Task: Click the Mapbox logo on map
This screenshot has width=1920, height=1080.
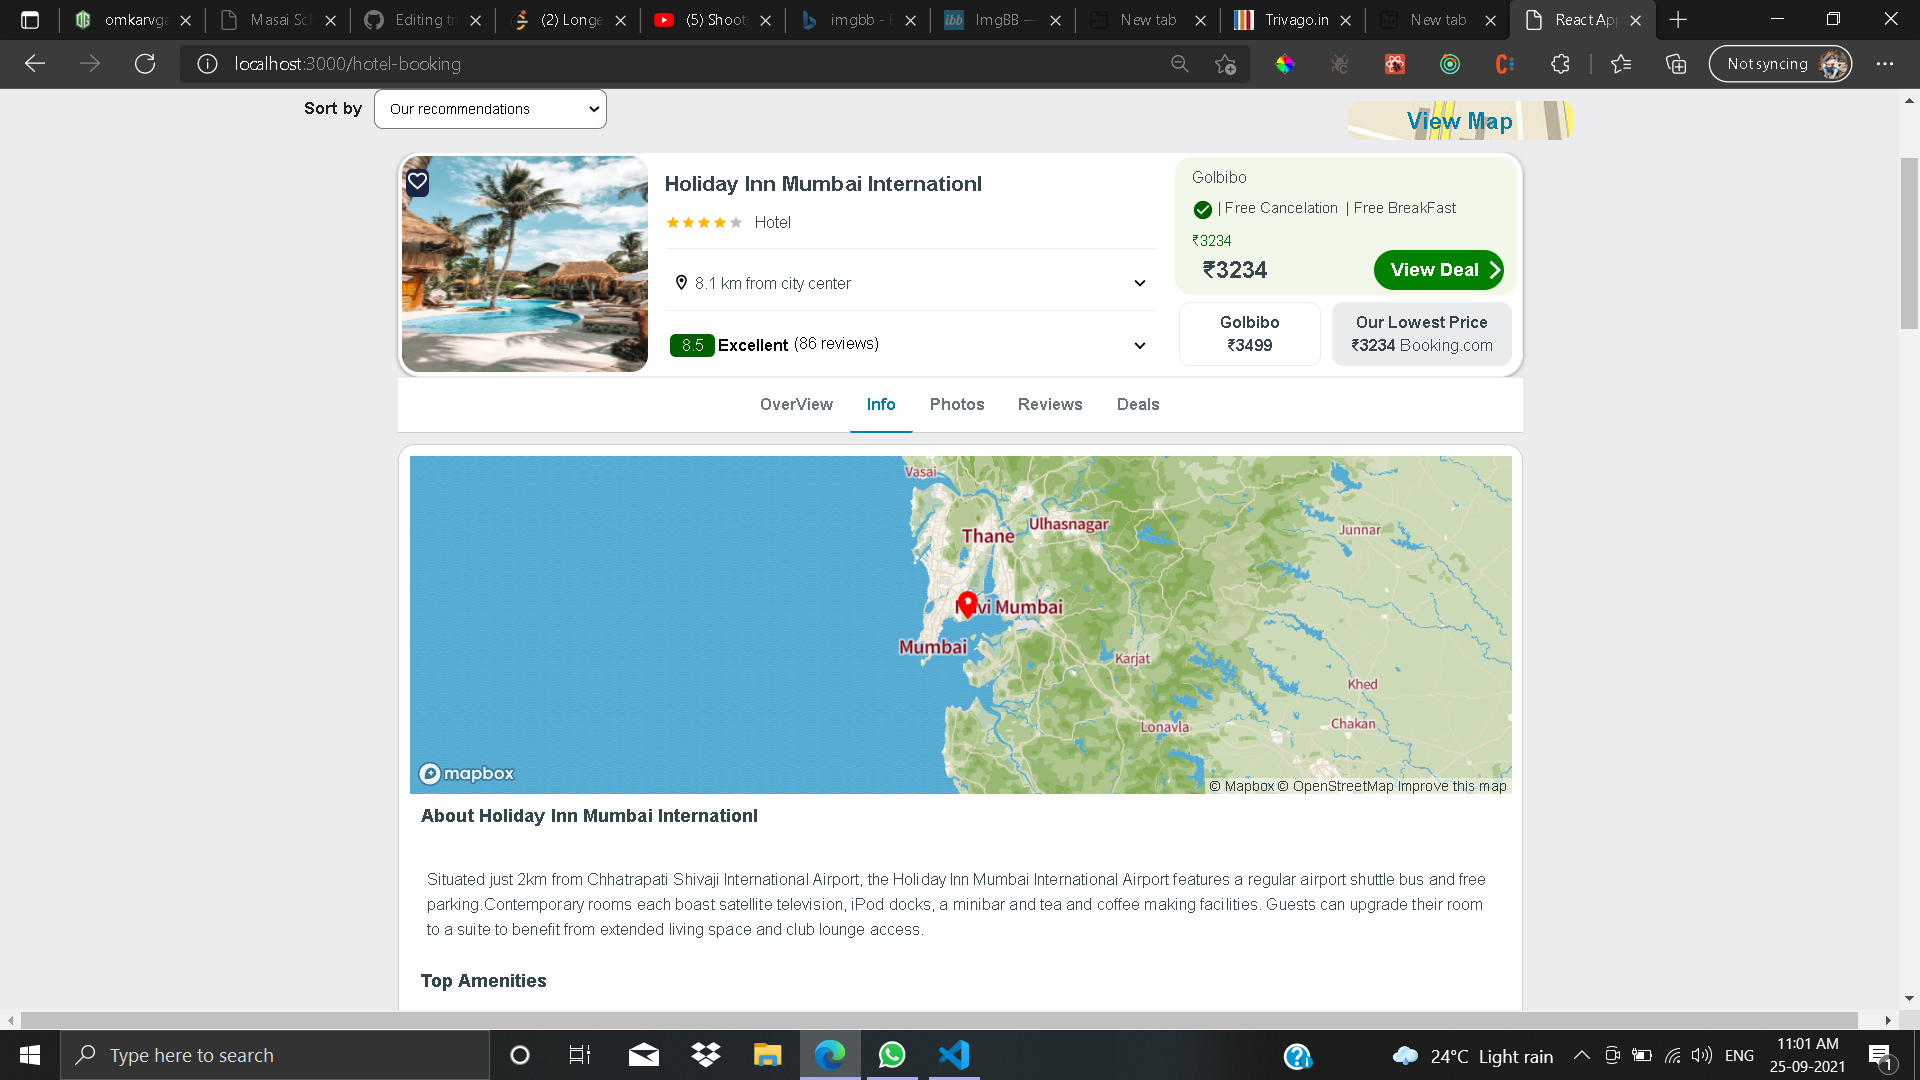Action: click(466, 773)
